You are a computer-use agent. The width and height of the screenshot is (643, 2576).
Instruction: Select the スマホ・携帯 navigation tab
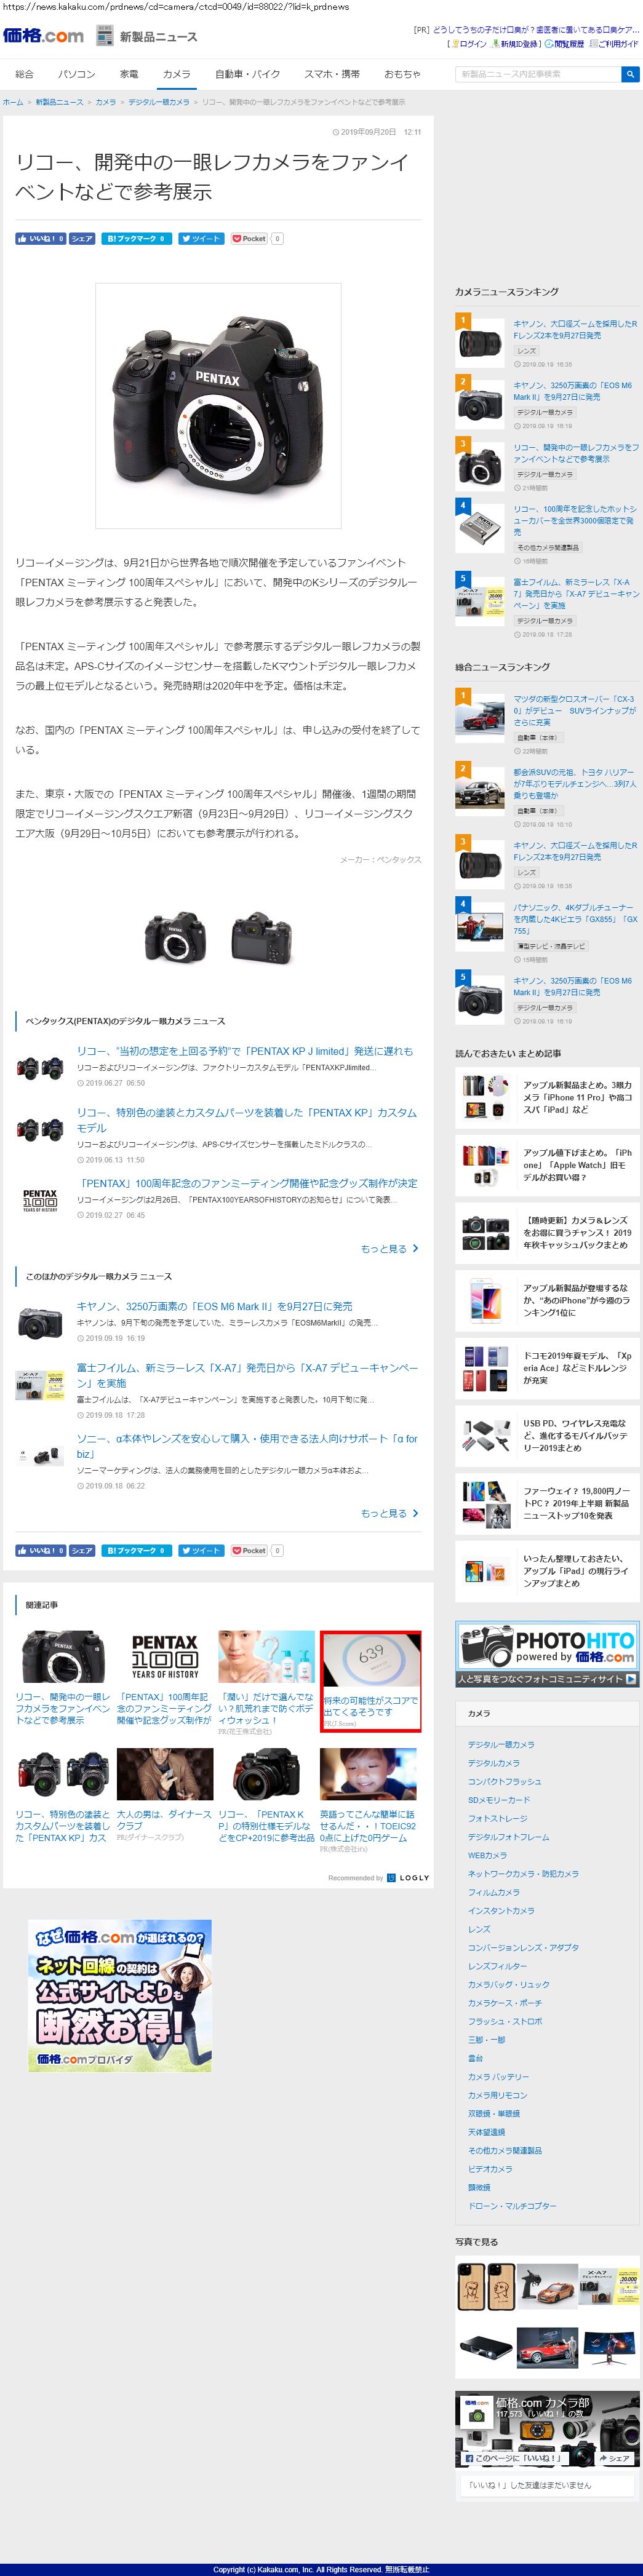pyautogui.click(x=332, y=74)
